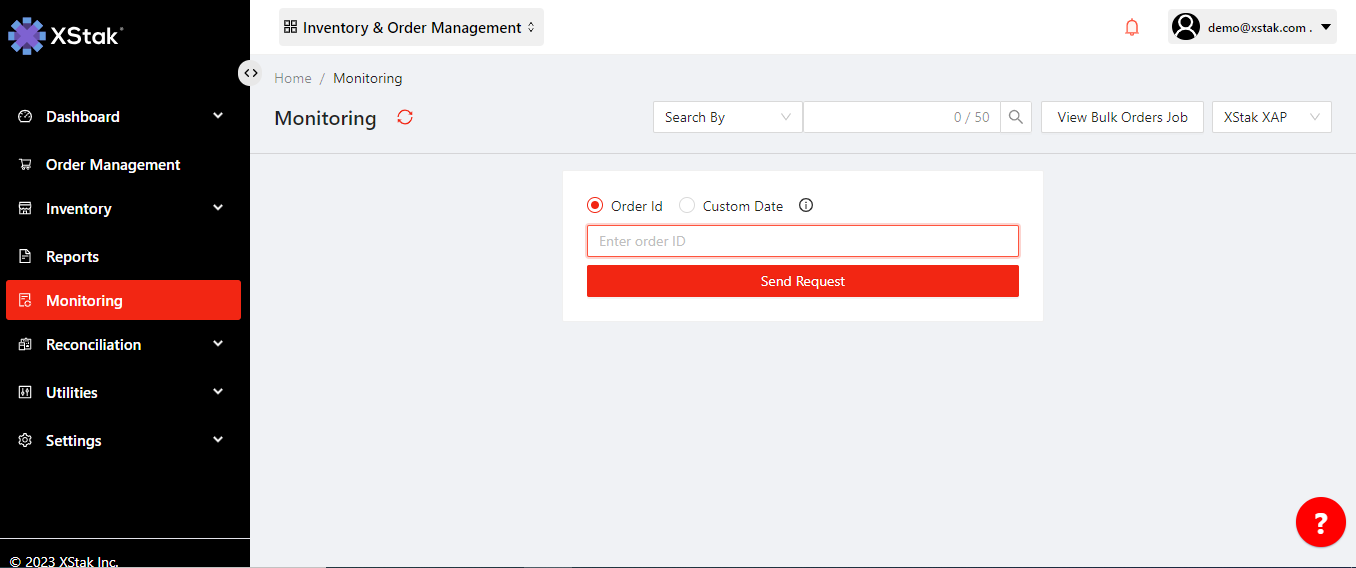1356x568 pixels.
Task: Open the Search By dropdown
Action: [x=727, y=117]
